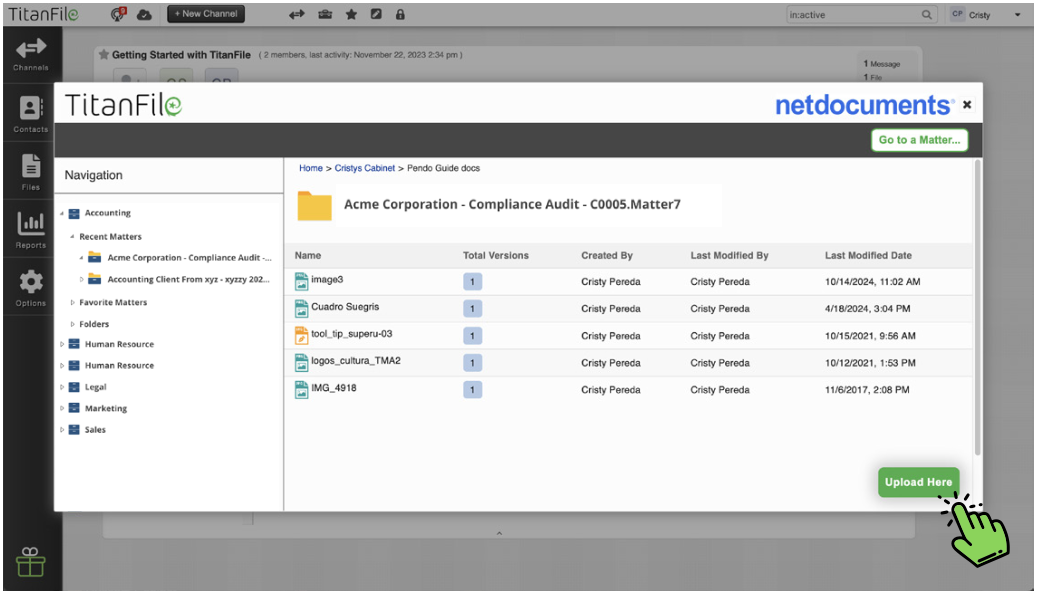Select Accounting Client From xyz matter
This screenshot has height=594, width=1038.
pyautogui.click(x=188, y=279)
